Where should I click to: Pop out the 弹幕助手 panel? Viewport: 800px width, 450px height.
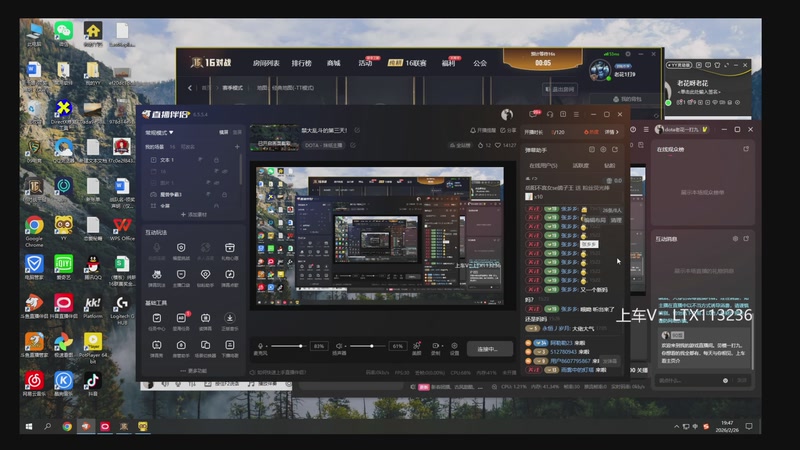[615, 149]
